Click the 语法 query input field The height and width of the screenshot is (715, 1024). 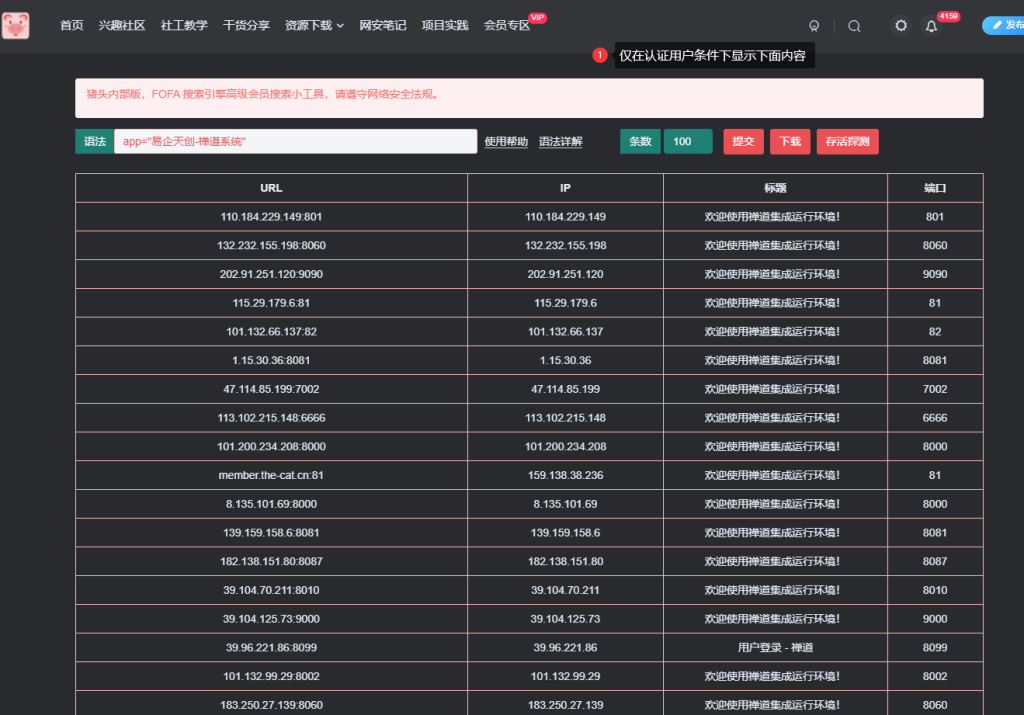[296, 141]
